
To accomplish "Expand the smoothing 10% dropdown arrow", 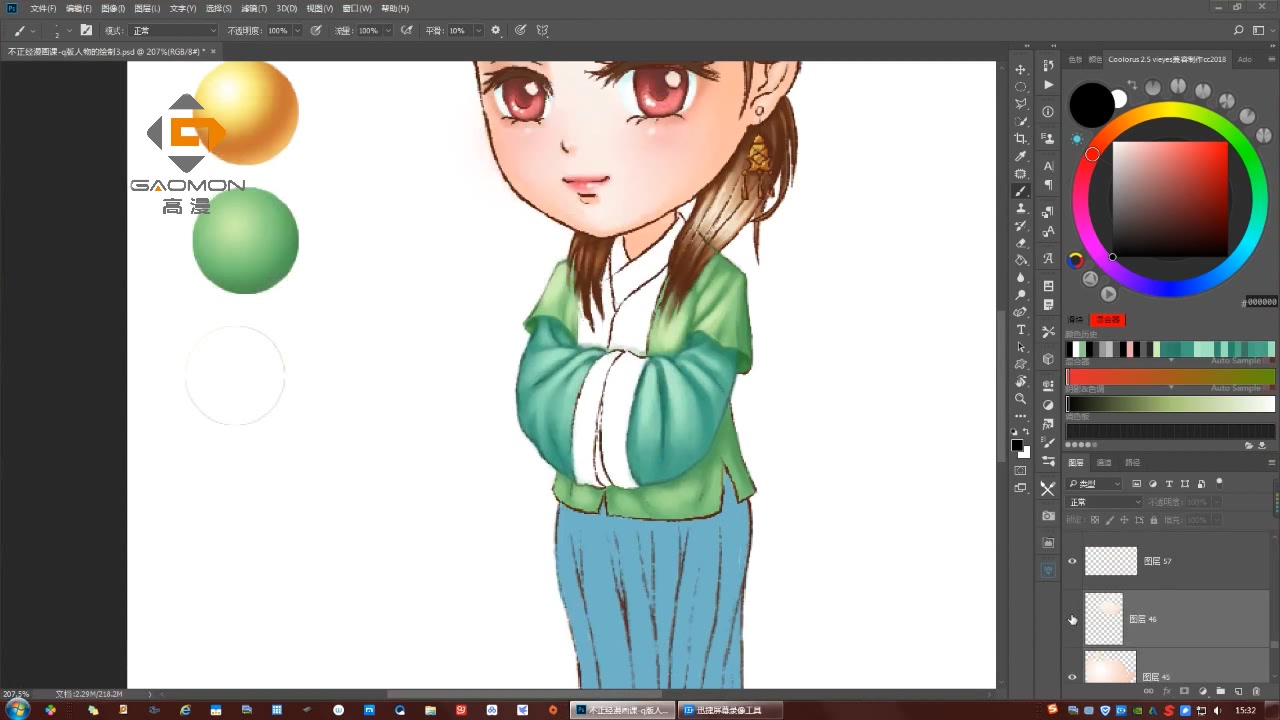I will coord(478,30).
